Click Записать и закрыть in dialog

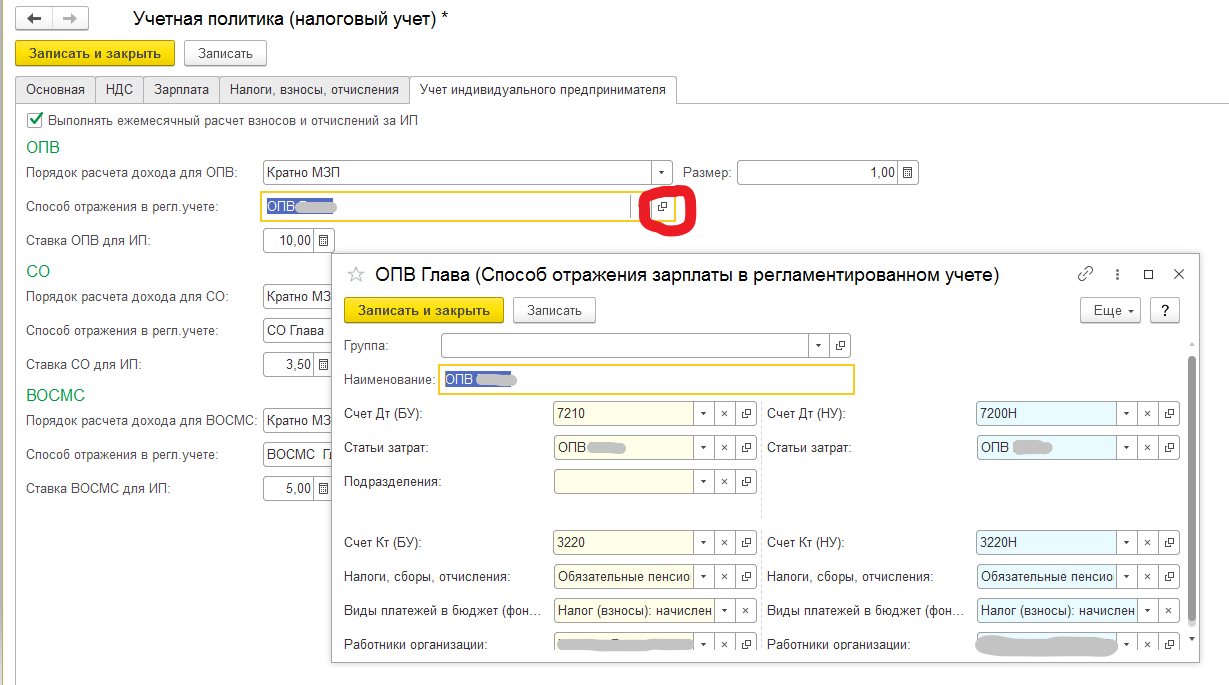click(424, 311)
